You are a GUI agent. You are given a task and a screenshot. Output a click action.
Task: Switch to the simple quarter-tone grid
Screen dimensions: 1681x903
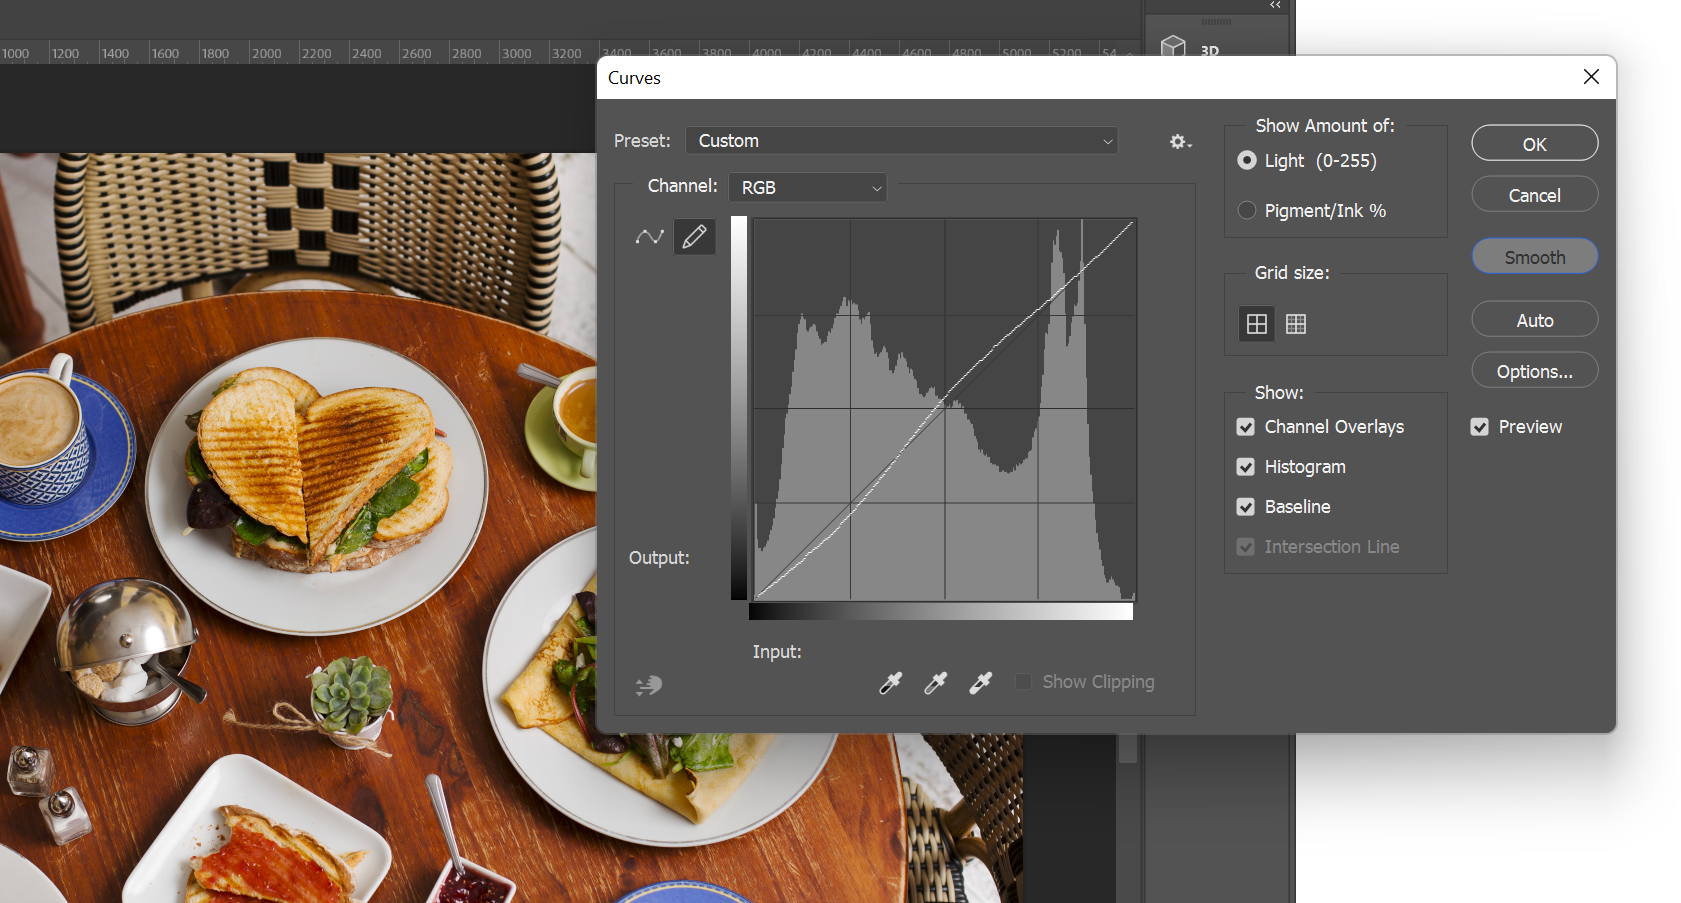1257,324
